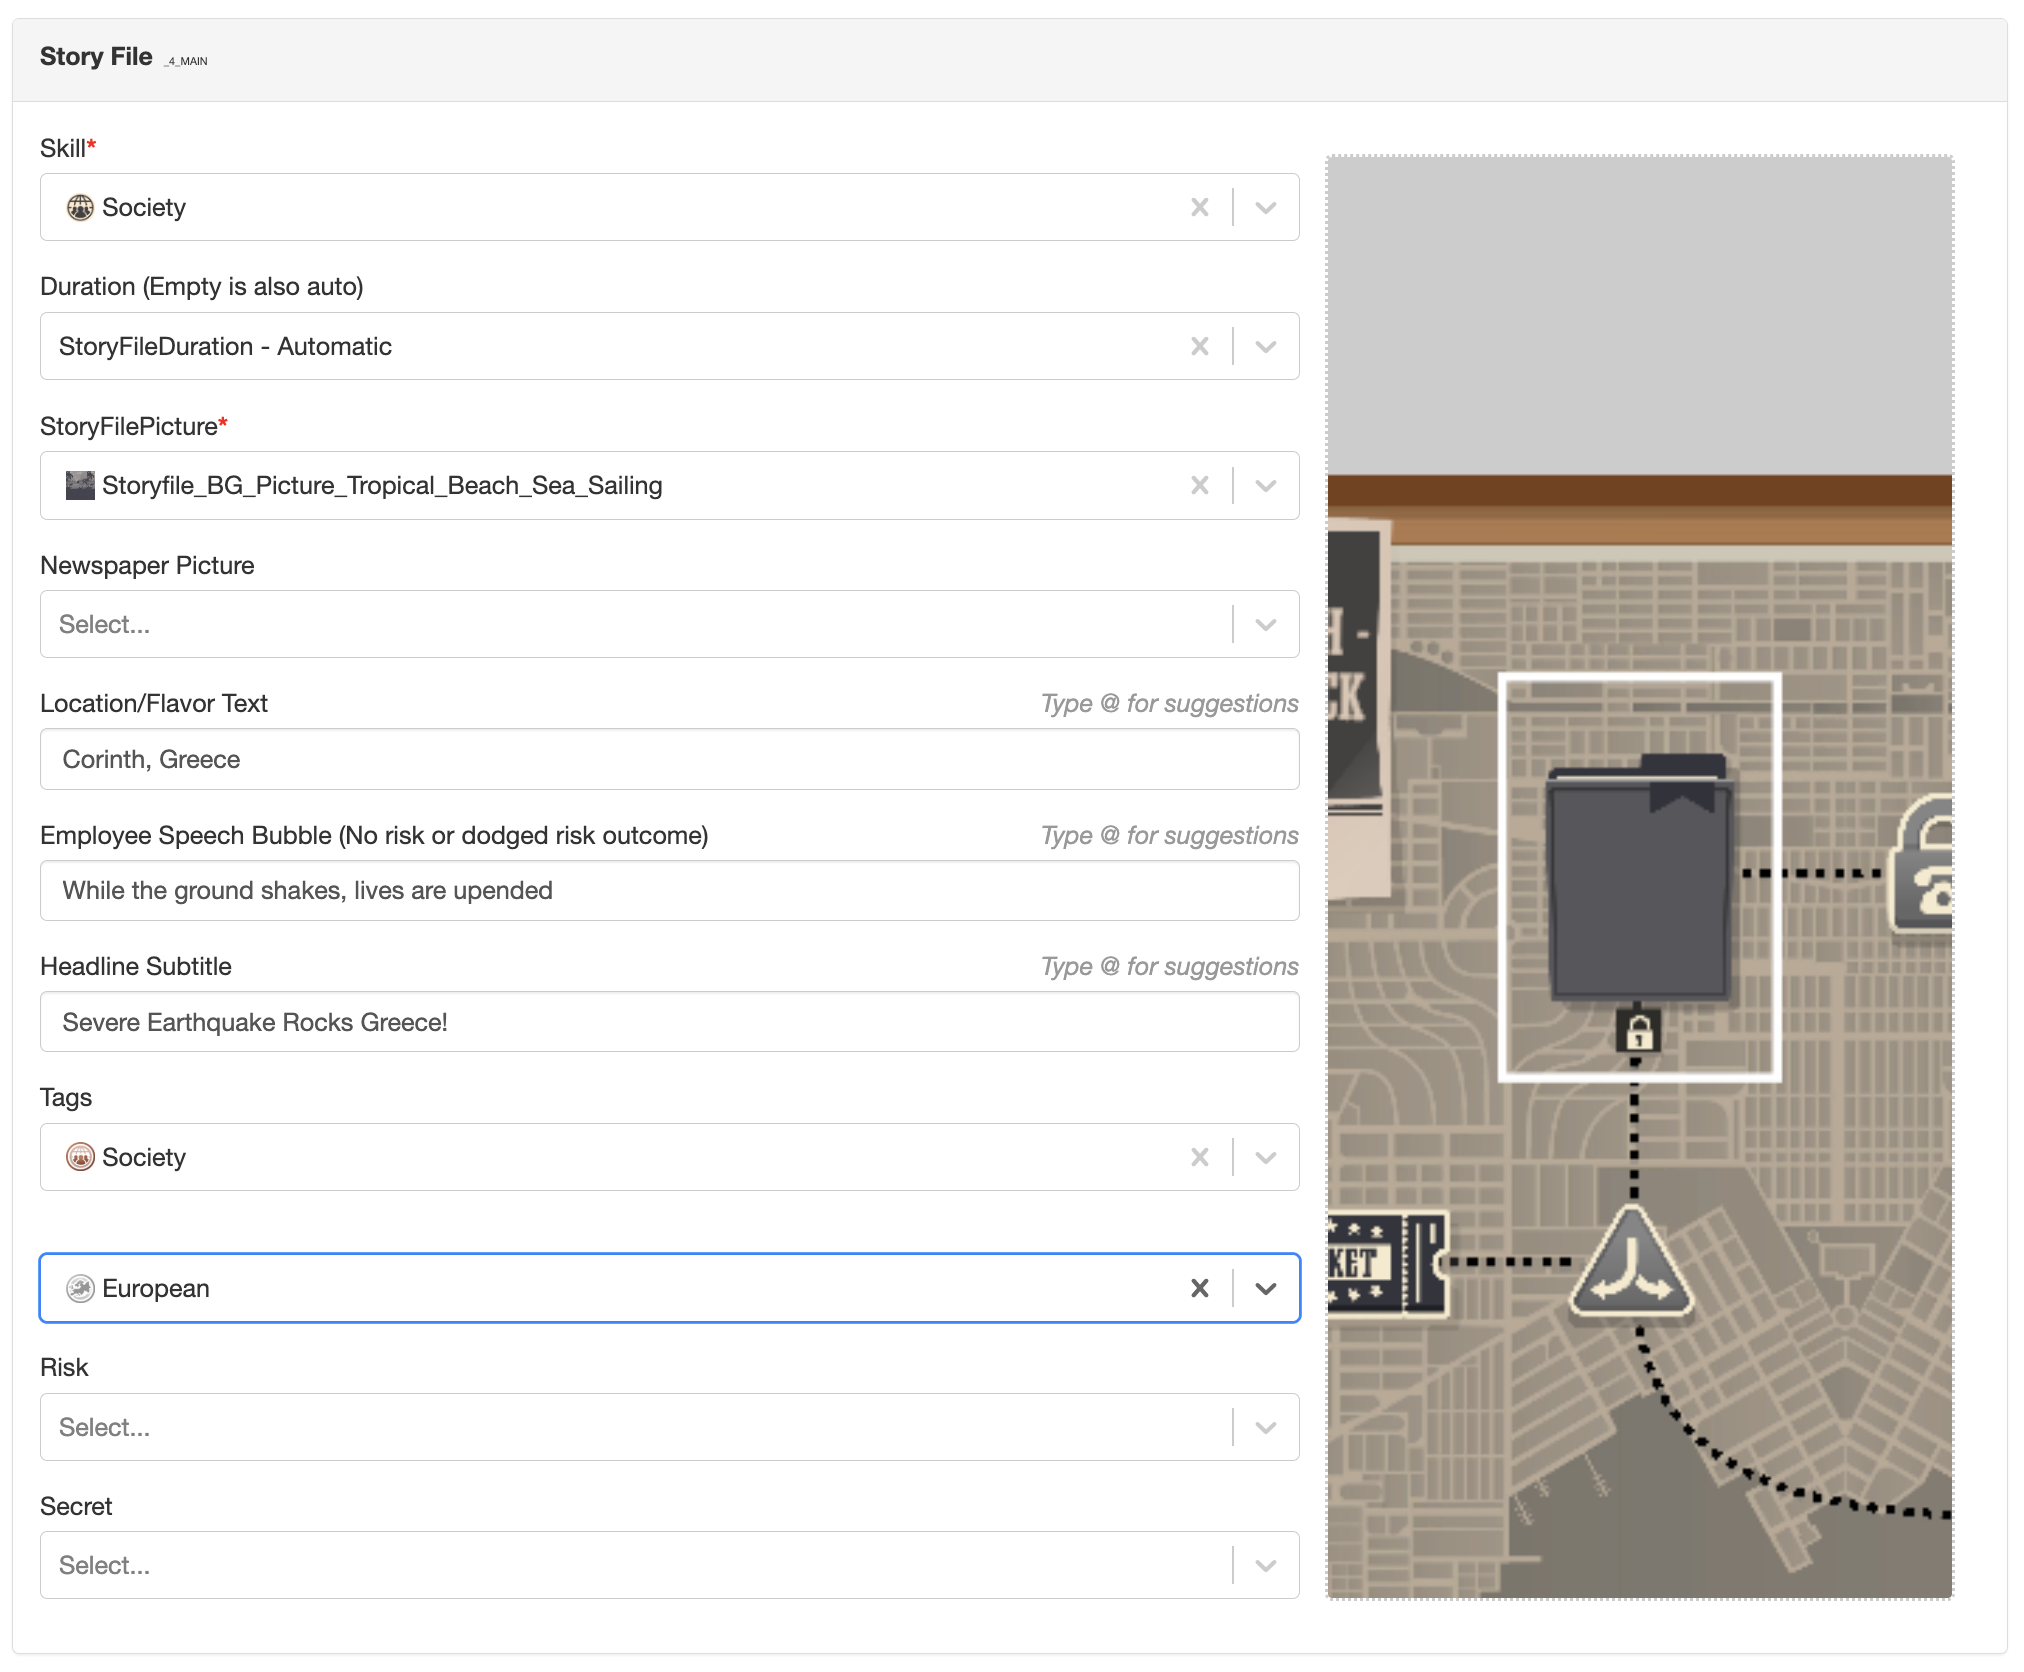Open the Newspaper Picture dropdown

coord(1266,624)
